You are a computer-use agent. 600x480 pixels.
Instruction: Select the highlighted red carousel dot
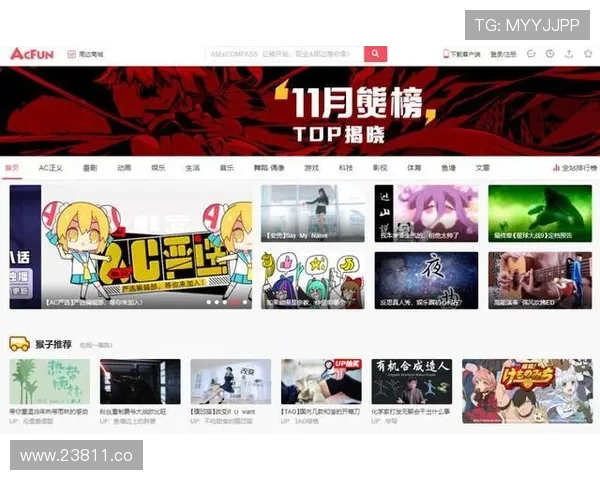tap(235, 302)
